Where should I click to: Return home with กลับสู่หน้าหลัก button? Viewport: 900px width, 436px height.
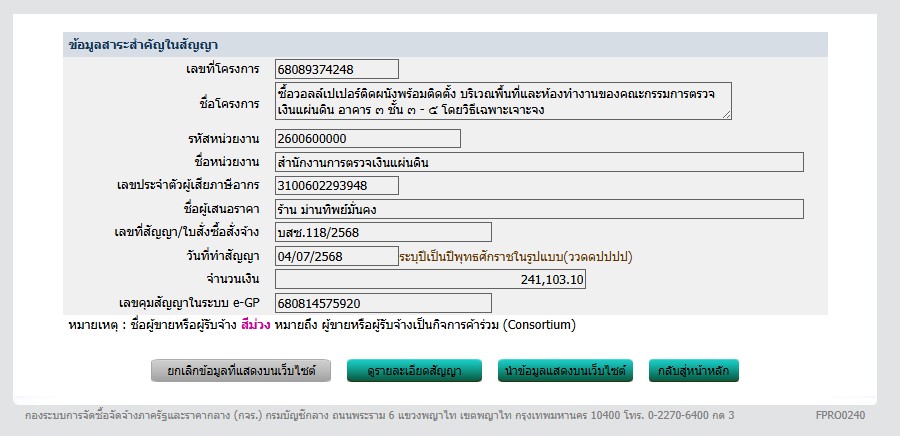[x=693, y=371]
